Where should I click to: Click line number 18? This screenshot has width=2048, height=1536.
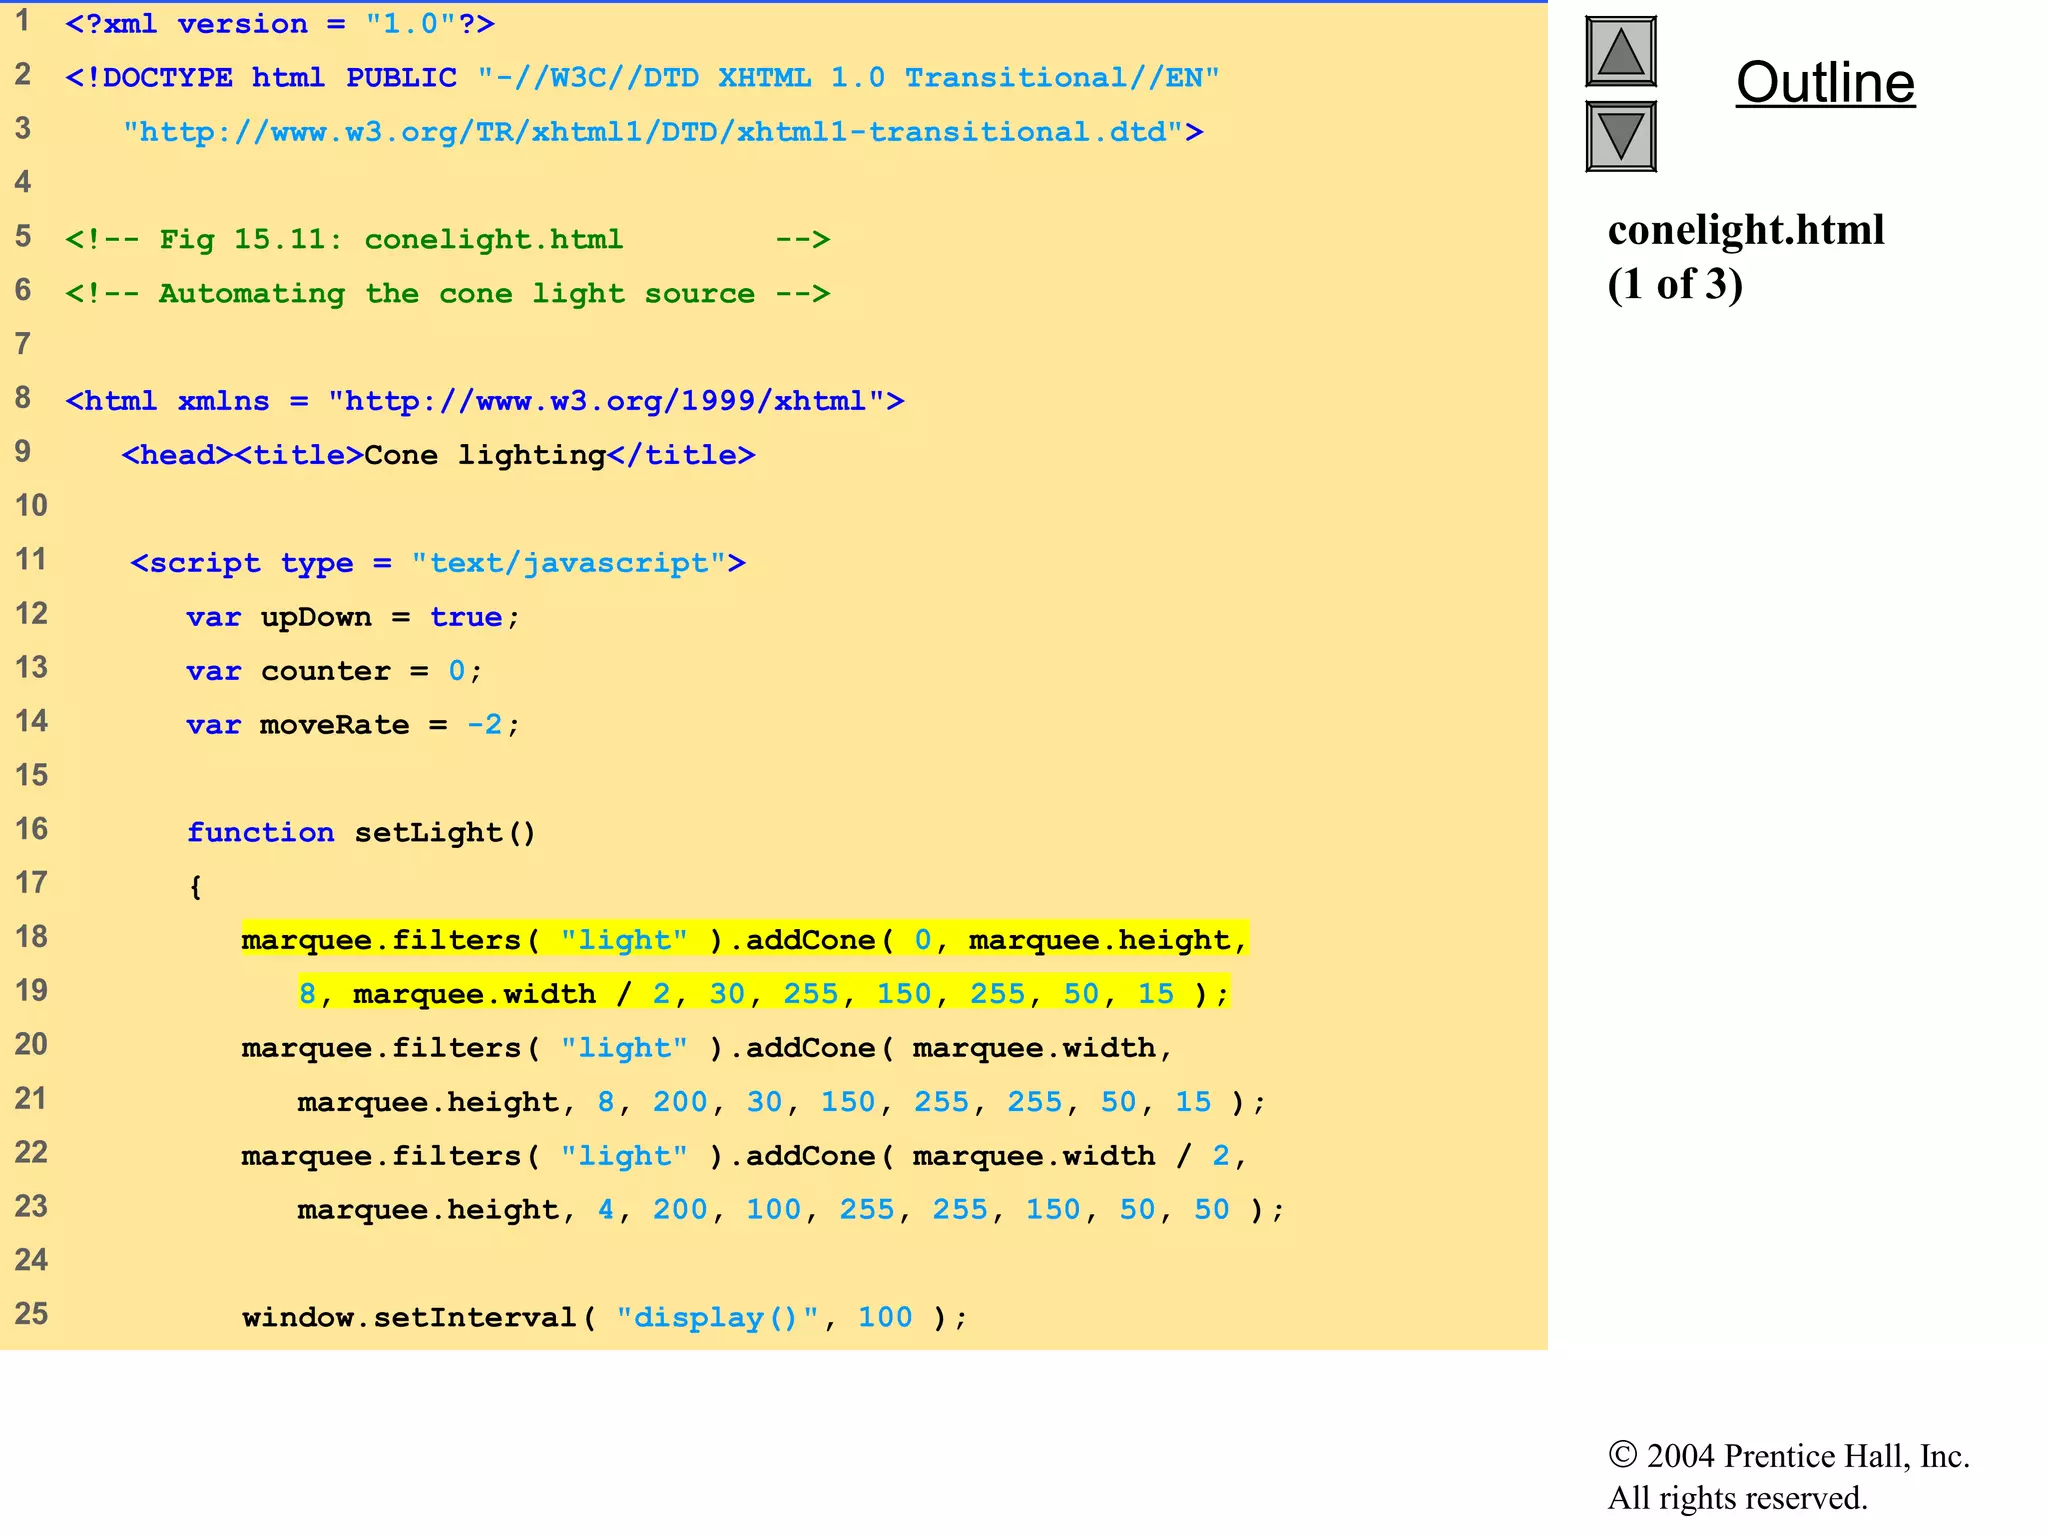(31, 937)
